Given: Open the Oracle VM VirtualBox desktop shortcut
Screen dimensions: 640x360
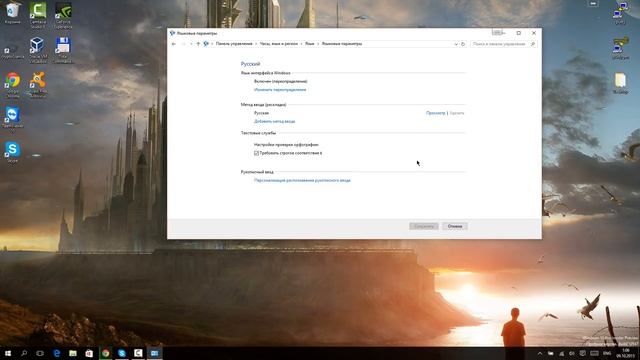Looking at the screenshot, I should pos(37,49).
